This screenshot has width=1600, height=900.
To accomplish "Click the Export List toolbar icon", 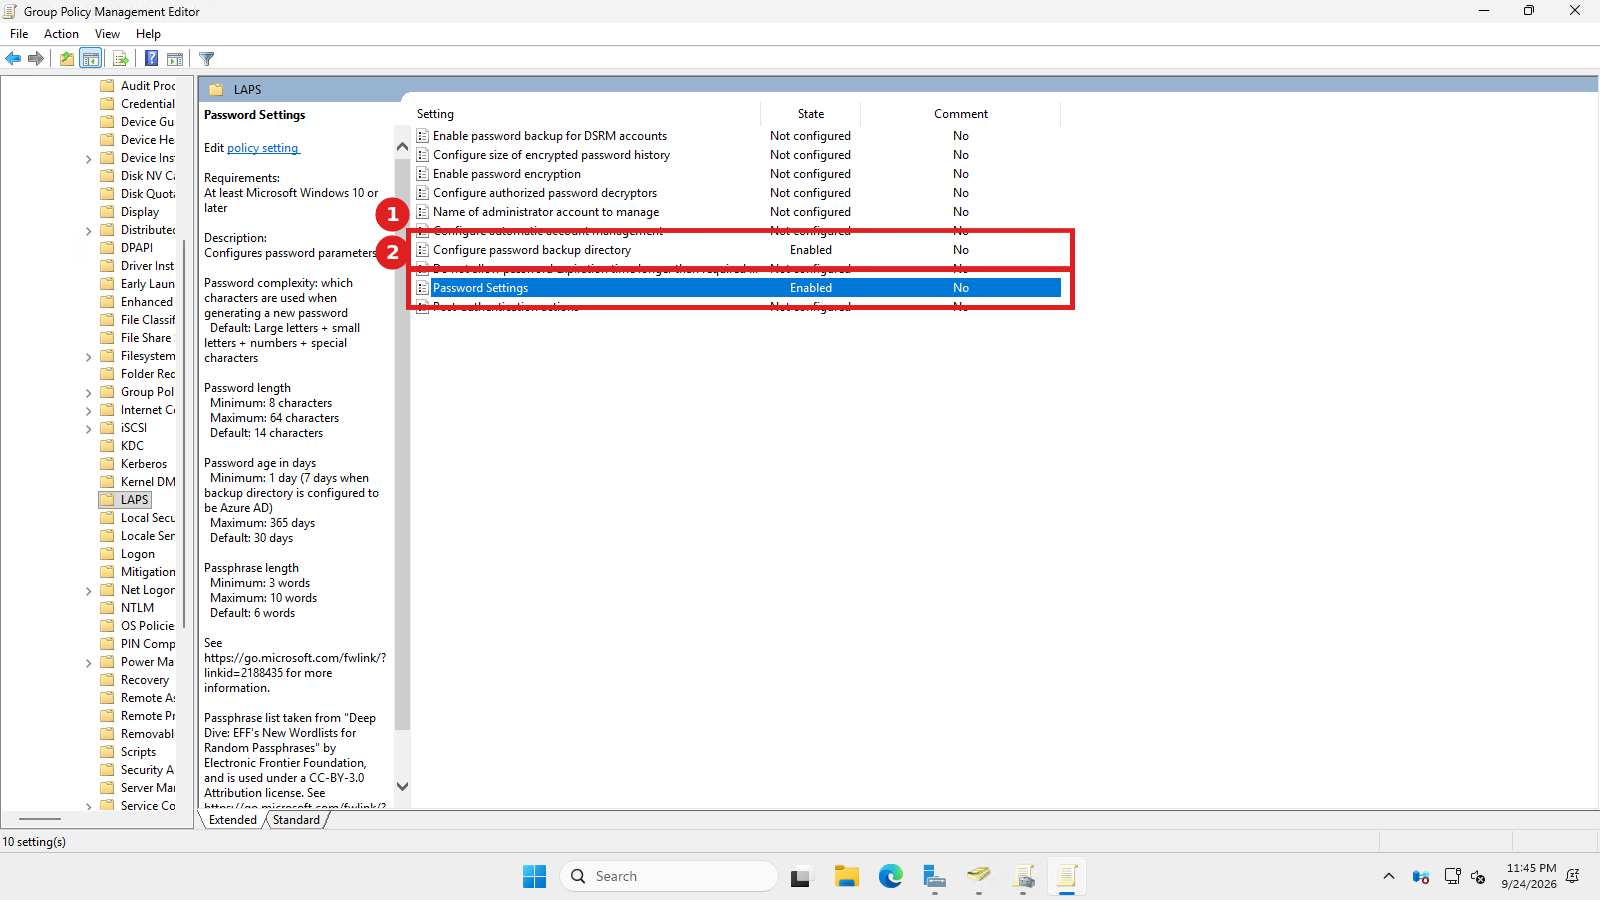I will click(120, 58).
